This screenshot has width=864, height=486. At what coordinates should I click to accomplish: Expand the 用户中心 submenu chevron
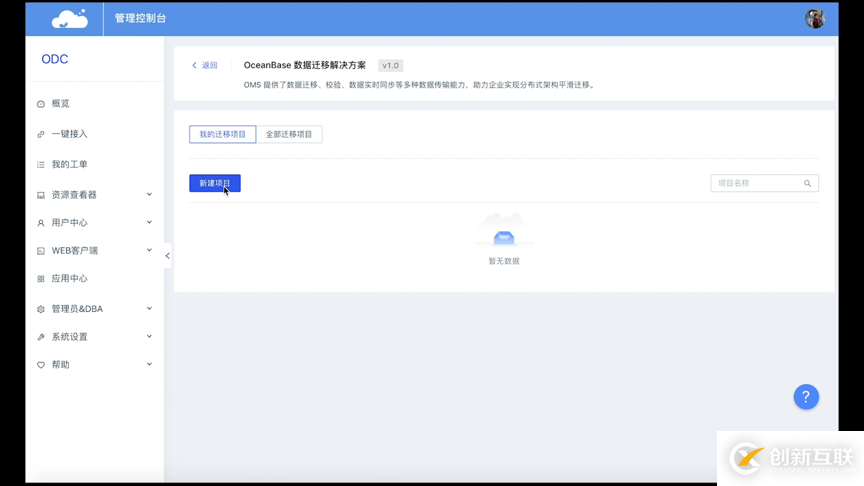pos(149,222)
